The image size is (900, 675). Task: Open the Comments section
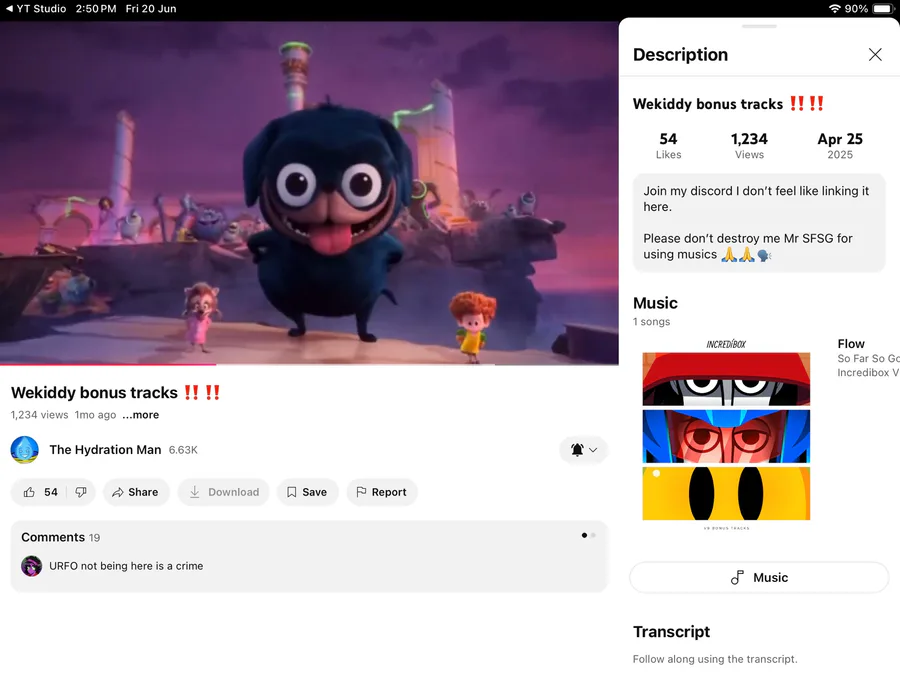click(309, 556)
